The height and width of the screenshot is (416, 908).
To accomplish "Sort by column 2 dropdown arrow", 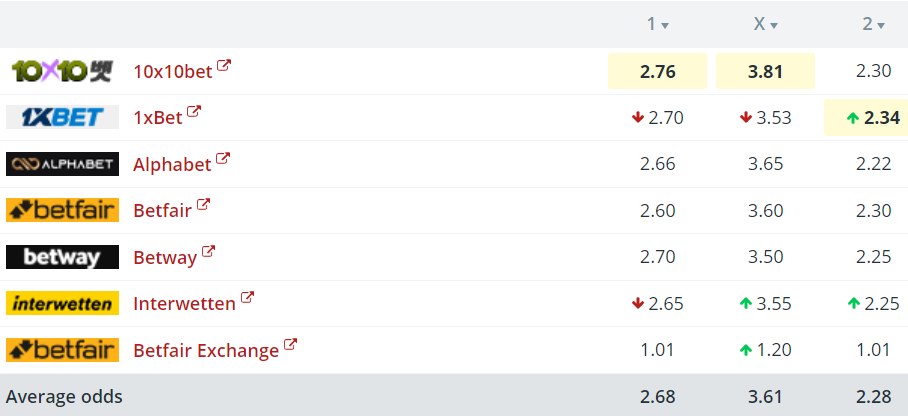I will [881, 25].
